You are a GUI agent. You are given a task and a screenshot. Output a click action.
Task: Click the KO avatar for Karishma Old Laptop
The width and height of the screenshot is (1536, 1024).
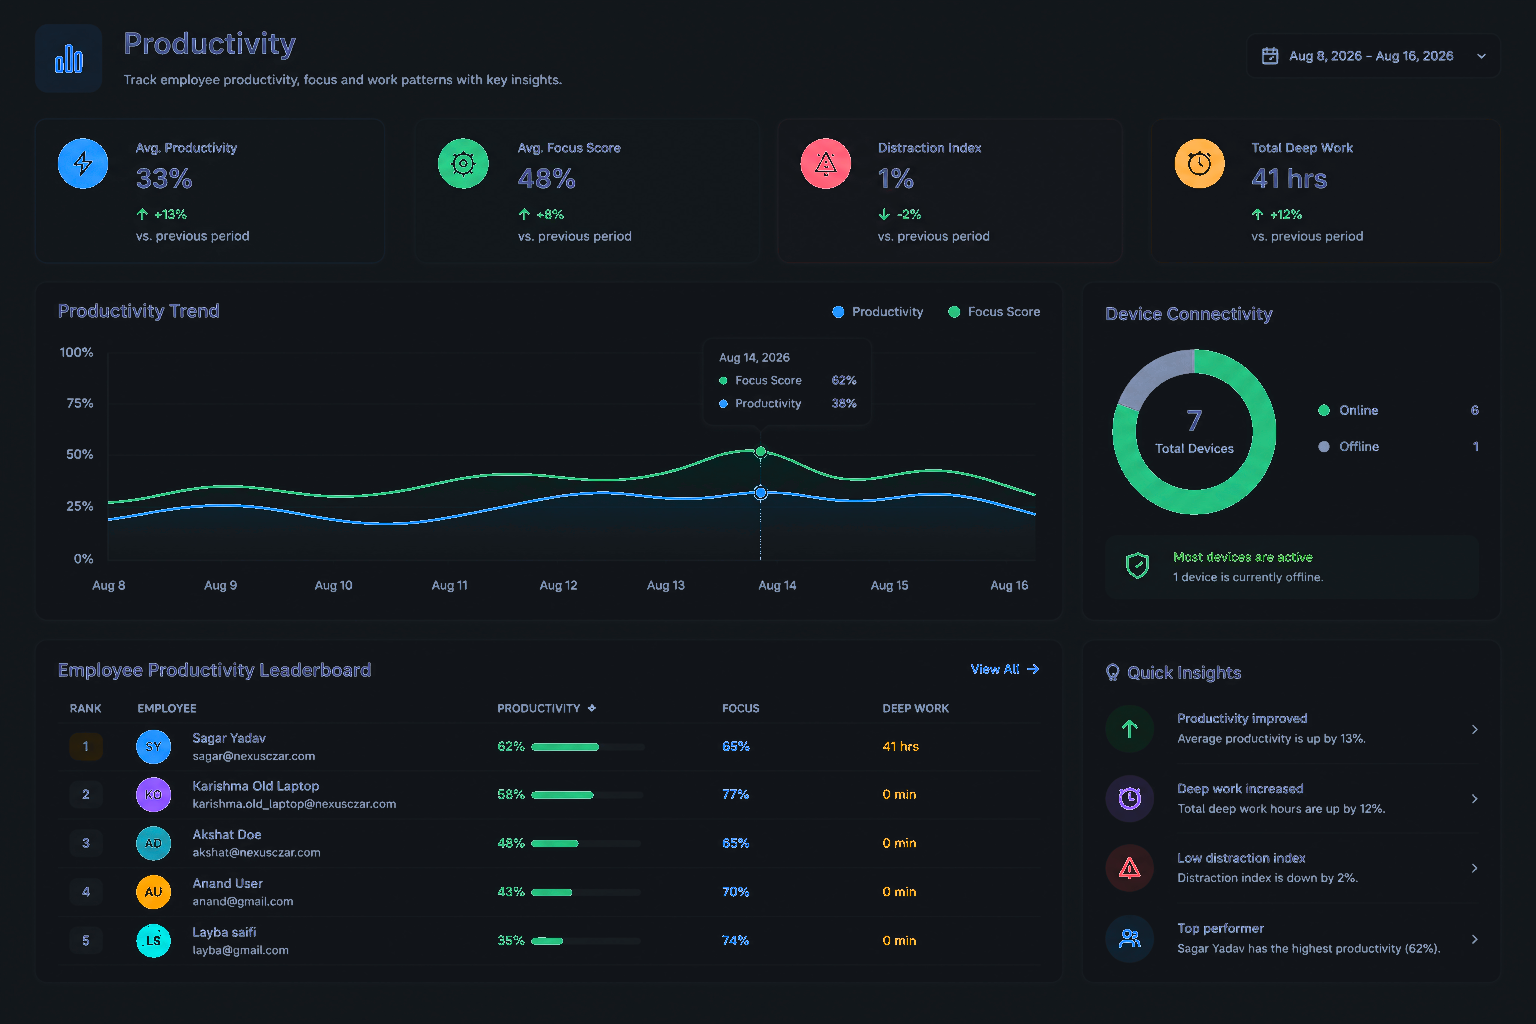click(153, 794)
